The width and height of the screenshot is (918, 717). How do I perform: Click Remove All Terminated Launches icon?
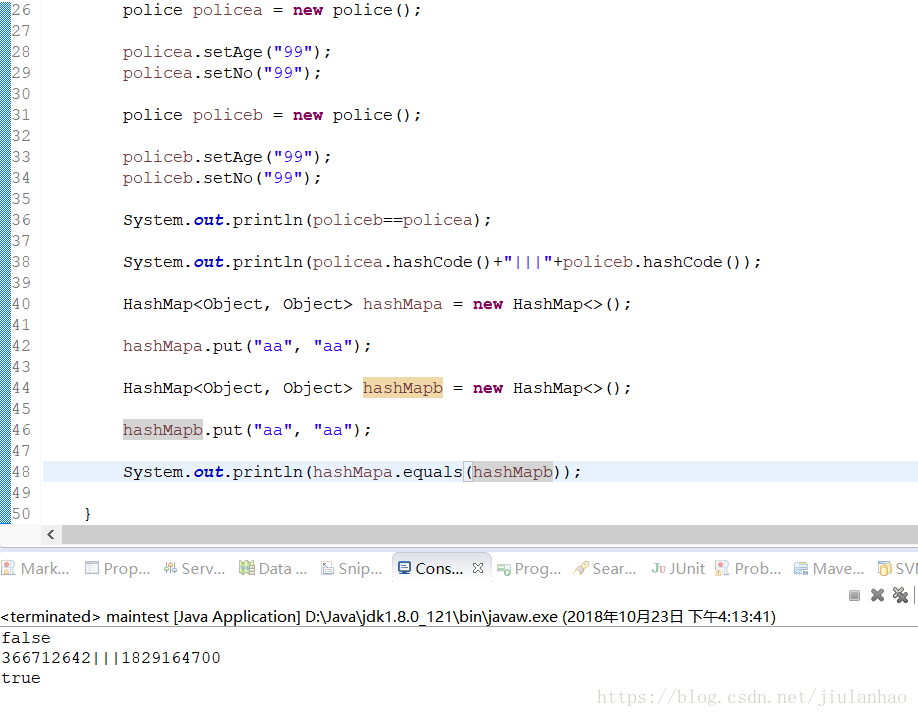click(x=900, y=595)
